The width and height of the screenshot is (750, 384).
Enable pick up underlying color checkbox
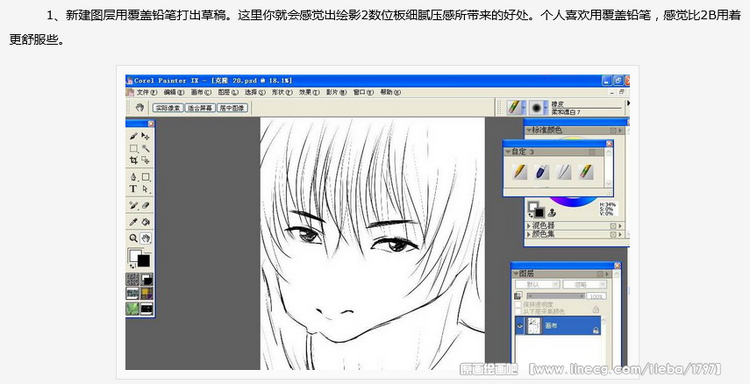coord(518,311)
